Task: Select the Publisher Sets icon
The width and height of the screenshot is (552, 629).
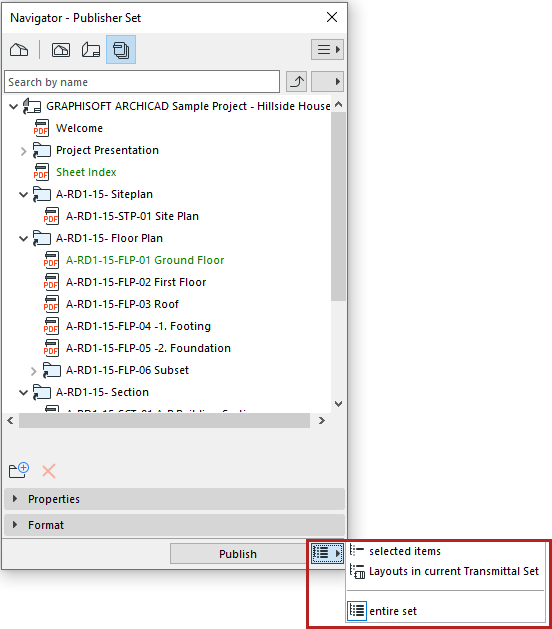Action: point(121,50)
